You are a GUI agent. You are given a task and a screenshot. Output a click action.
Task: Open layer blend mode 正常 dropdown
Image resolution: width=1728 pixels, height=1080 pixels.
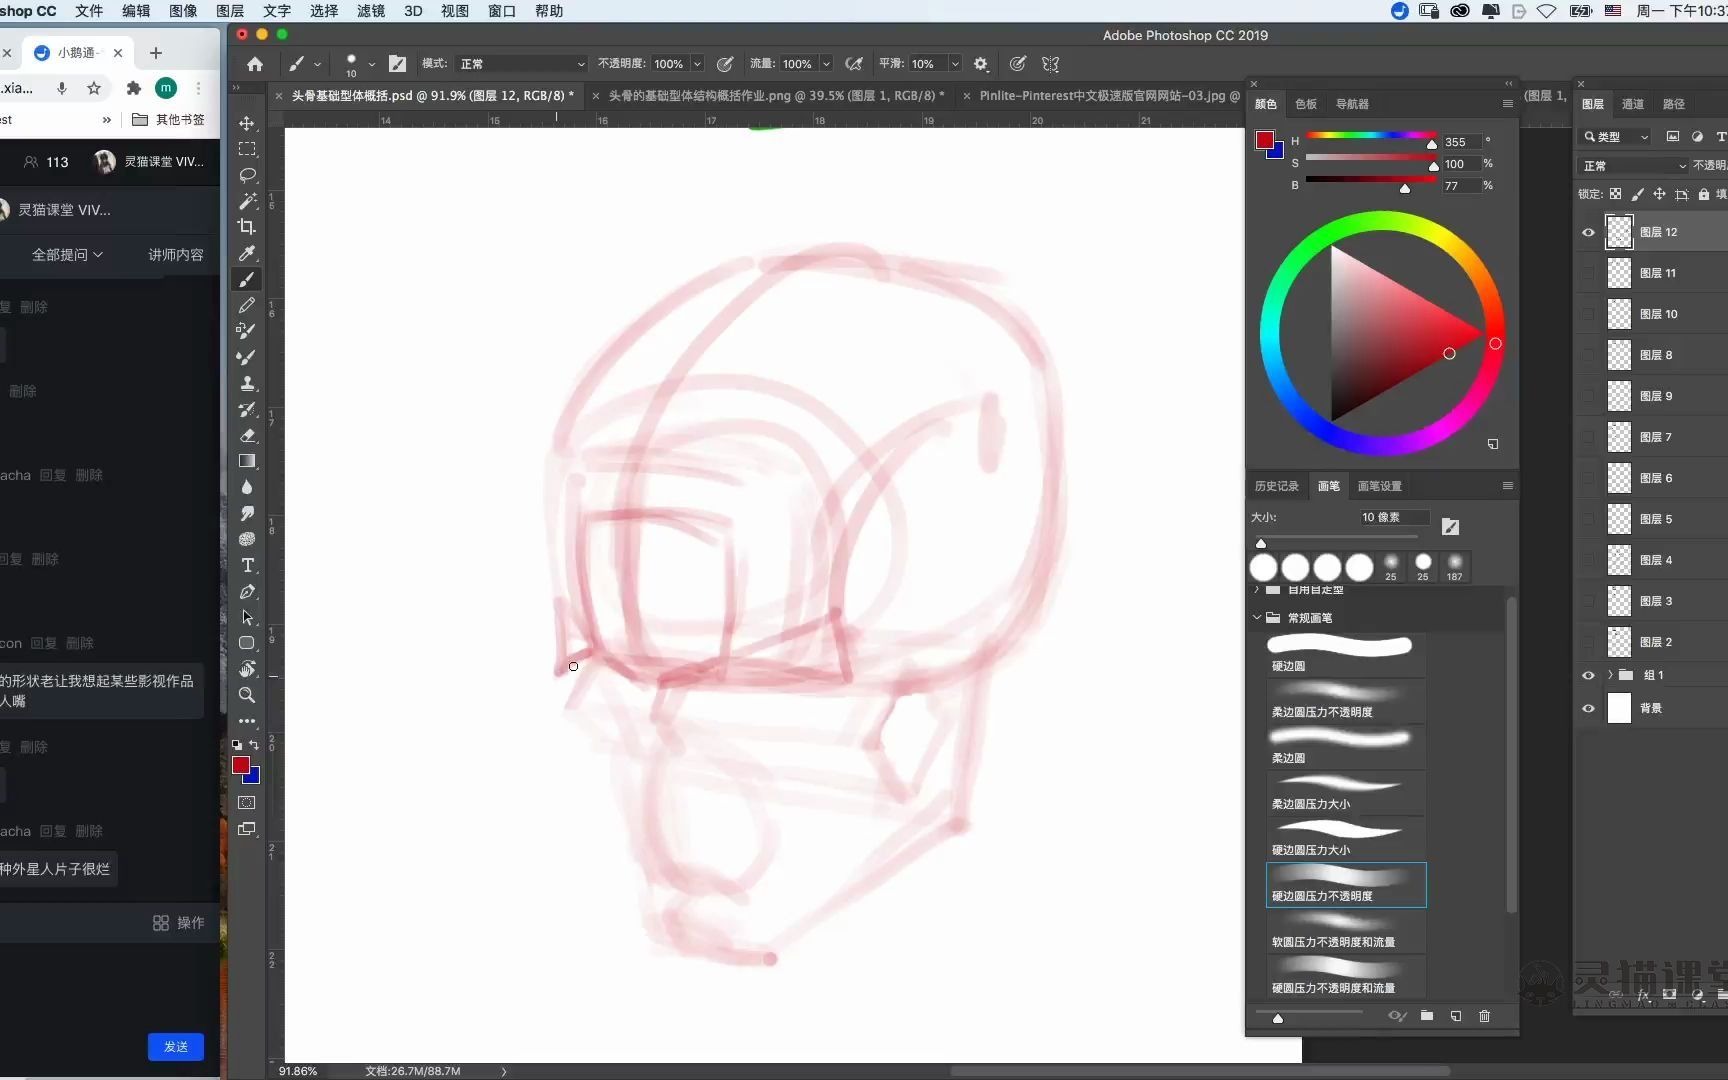[x=1634, y=166]
